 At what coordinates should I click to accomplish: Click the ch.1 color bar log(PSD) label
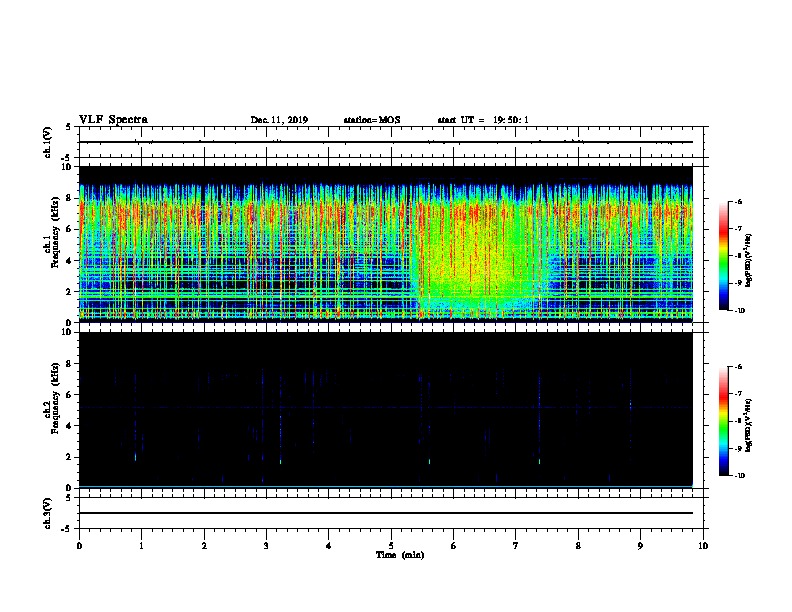(748, 260)
